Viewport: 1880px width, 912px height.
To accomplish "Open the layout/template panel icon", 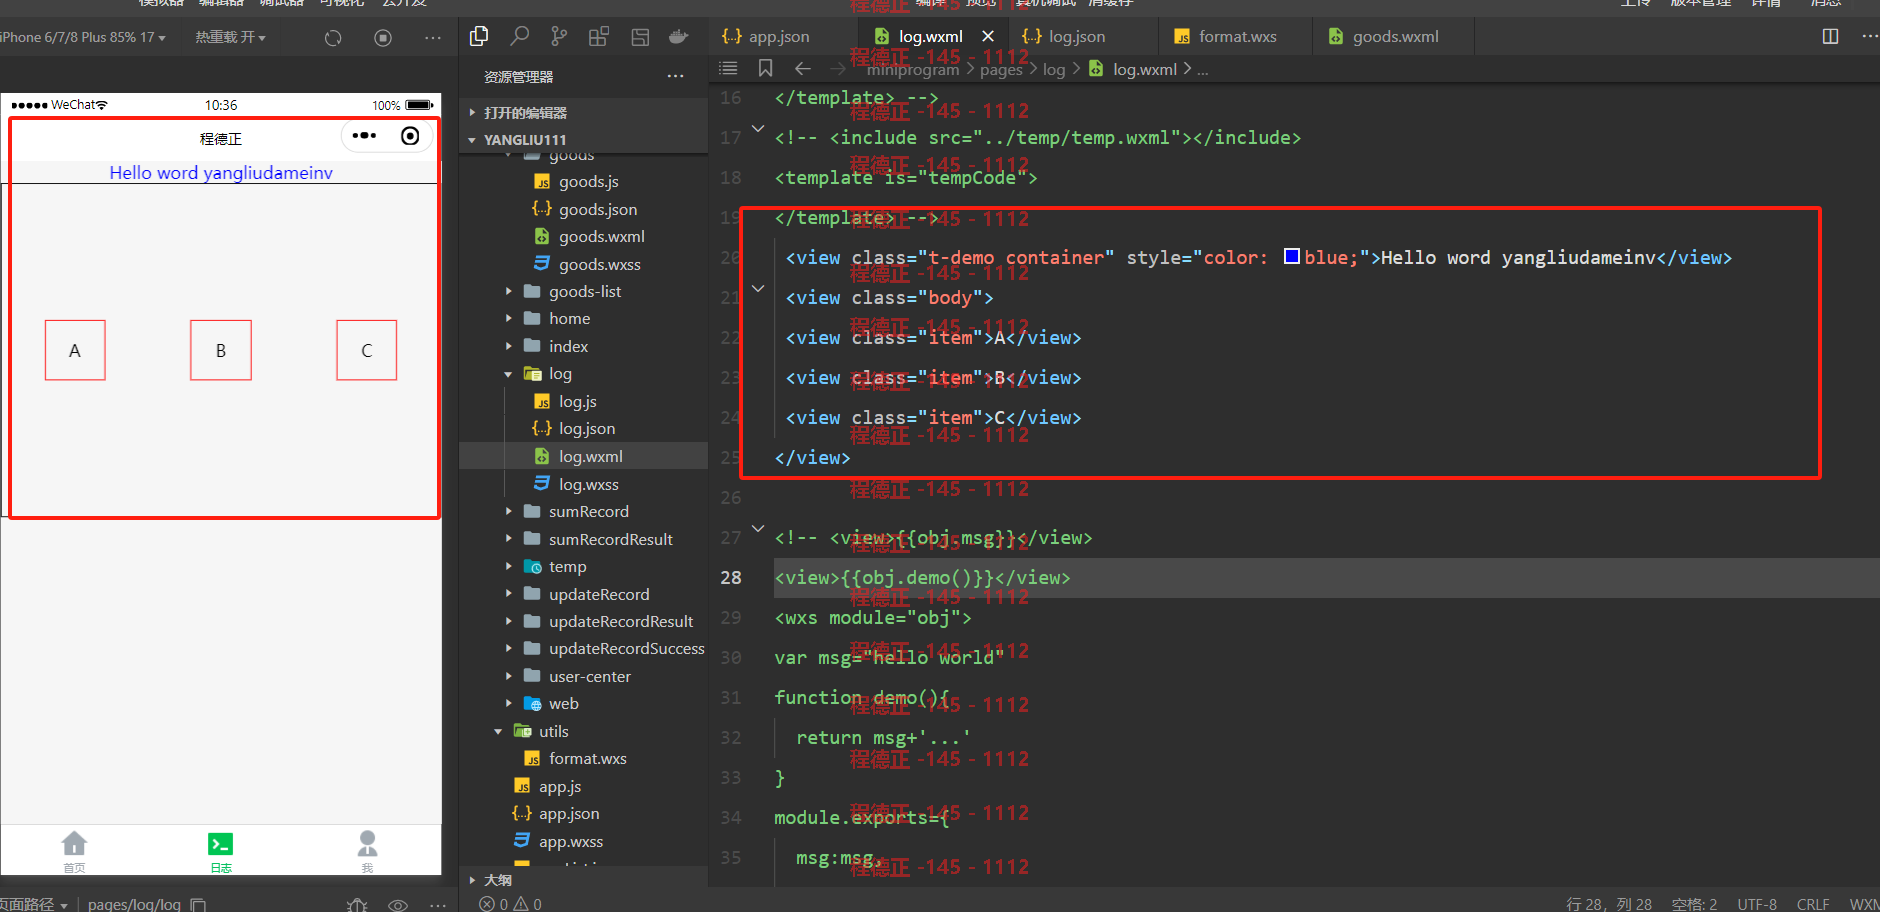I will 640,37.
